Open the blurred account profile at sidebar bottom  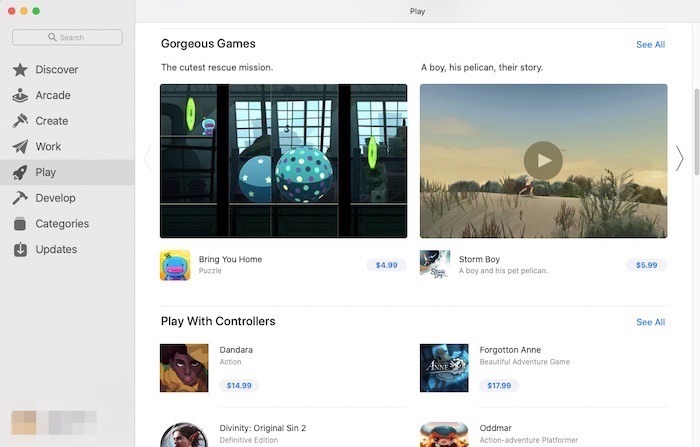(54, 423)
